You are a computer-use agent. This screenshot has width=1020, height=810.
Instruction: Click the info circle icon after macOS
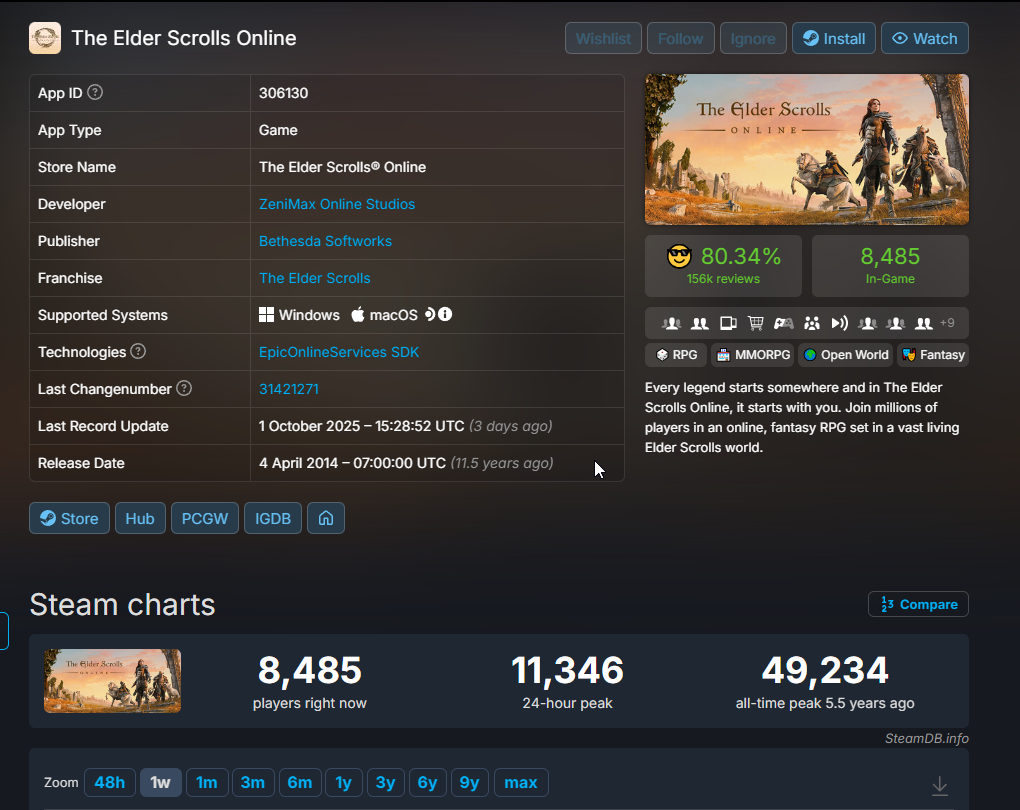tap(445, 314)
